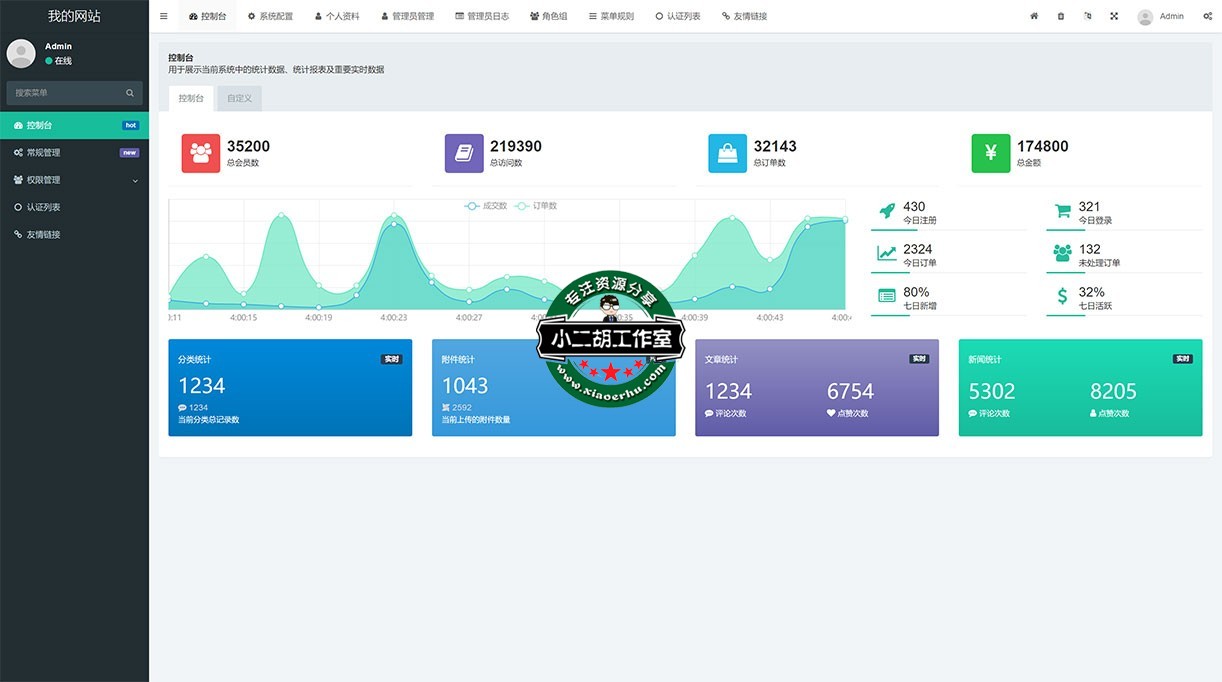Open 友情链接 in the sidebar
Image resolution: width=1222 pixels, height=682 pixels.
click(74, 235)
